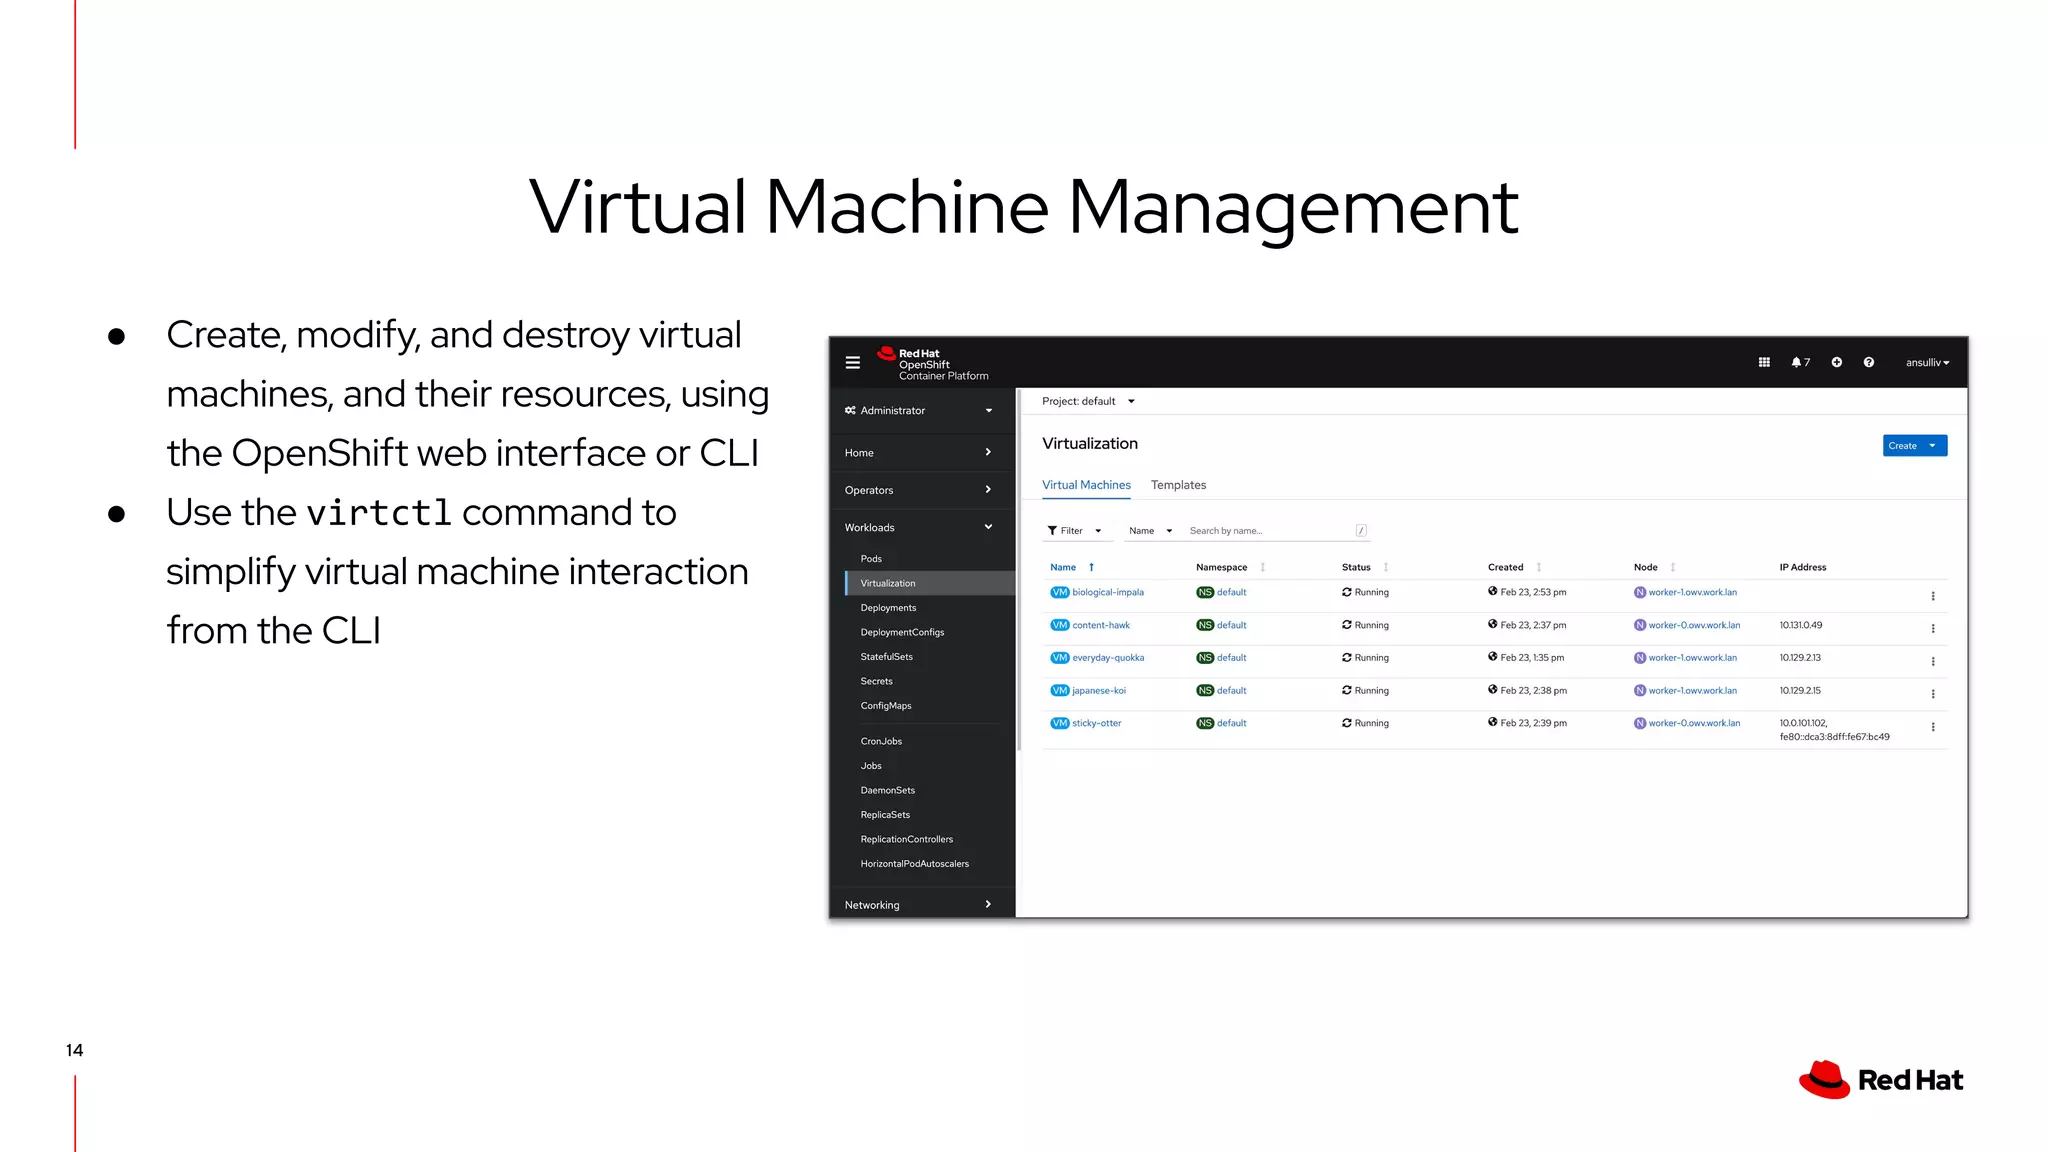Open HorizontalPodAutoscalers in the sidebar

tap(915, 864)
